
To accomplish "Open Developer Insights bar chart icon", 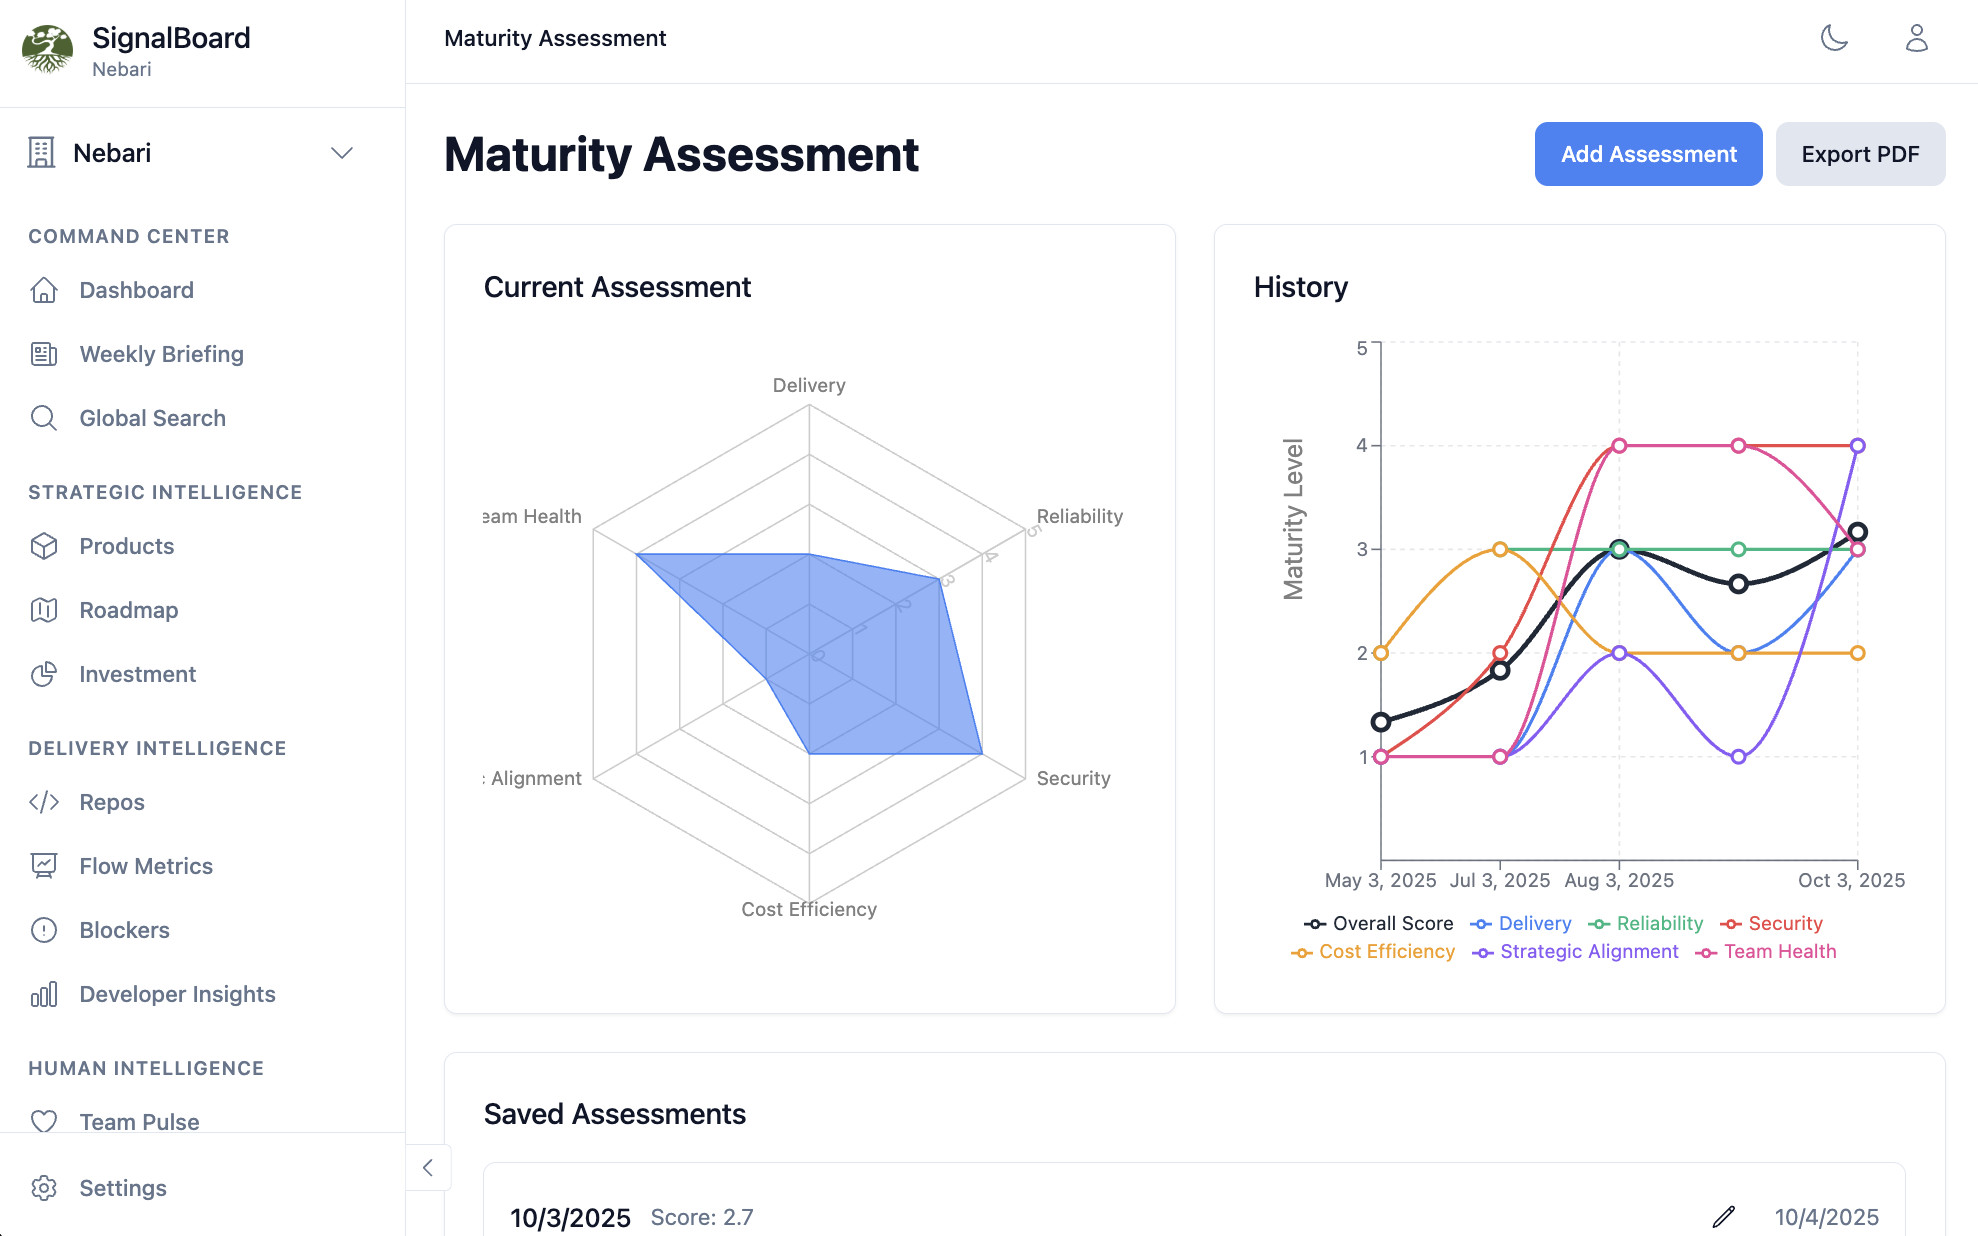I will coord(44,994).
